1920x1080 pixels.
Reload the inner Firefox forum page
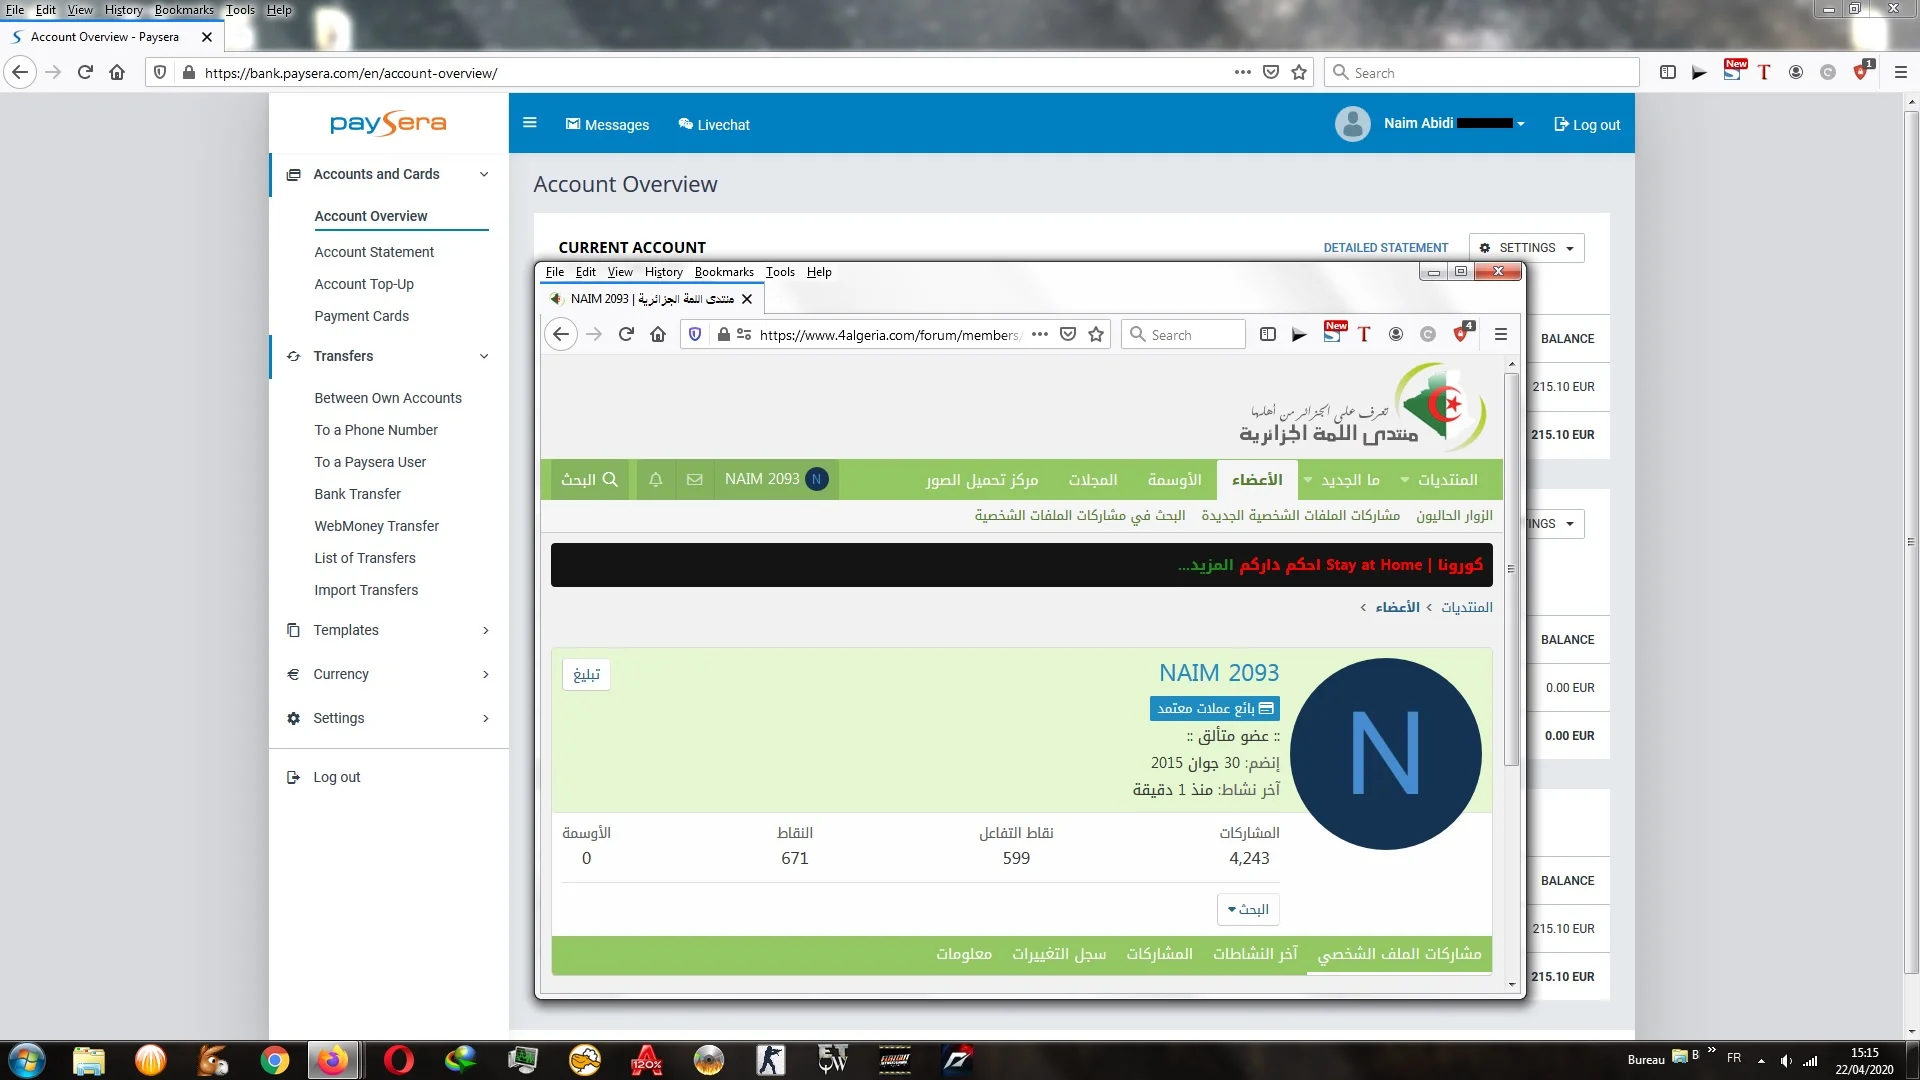pos(626,335)
